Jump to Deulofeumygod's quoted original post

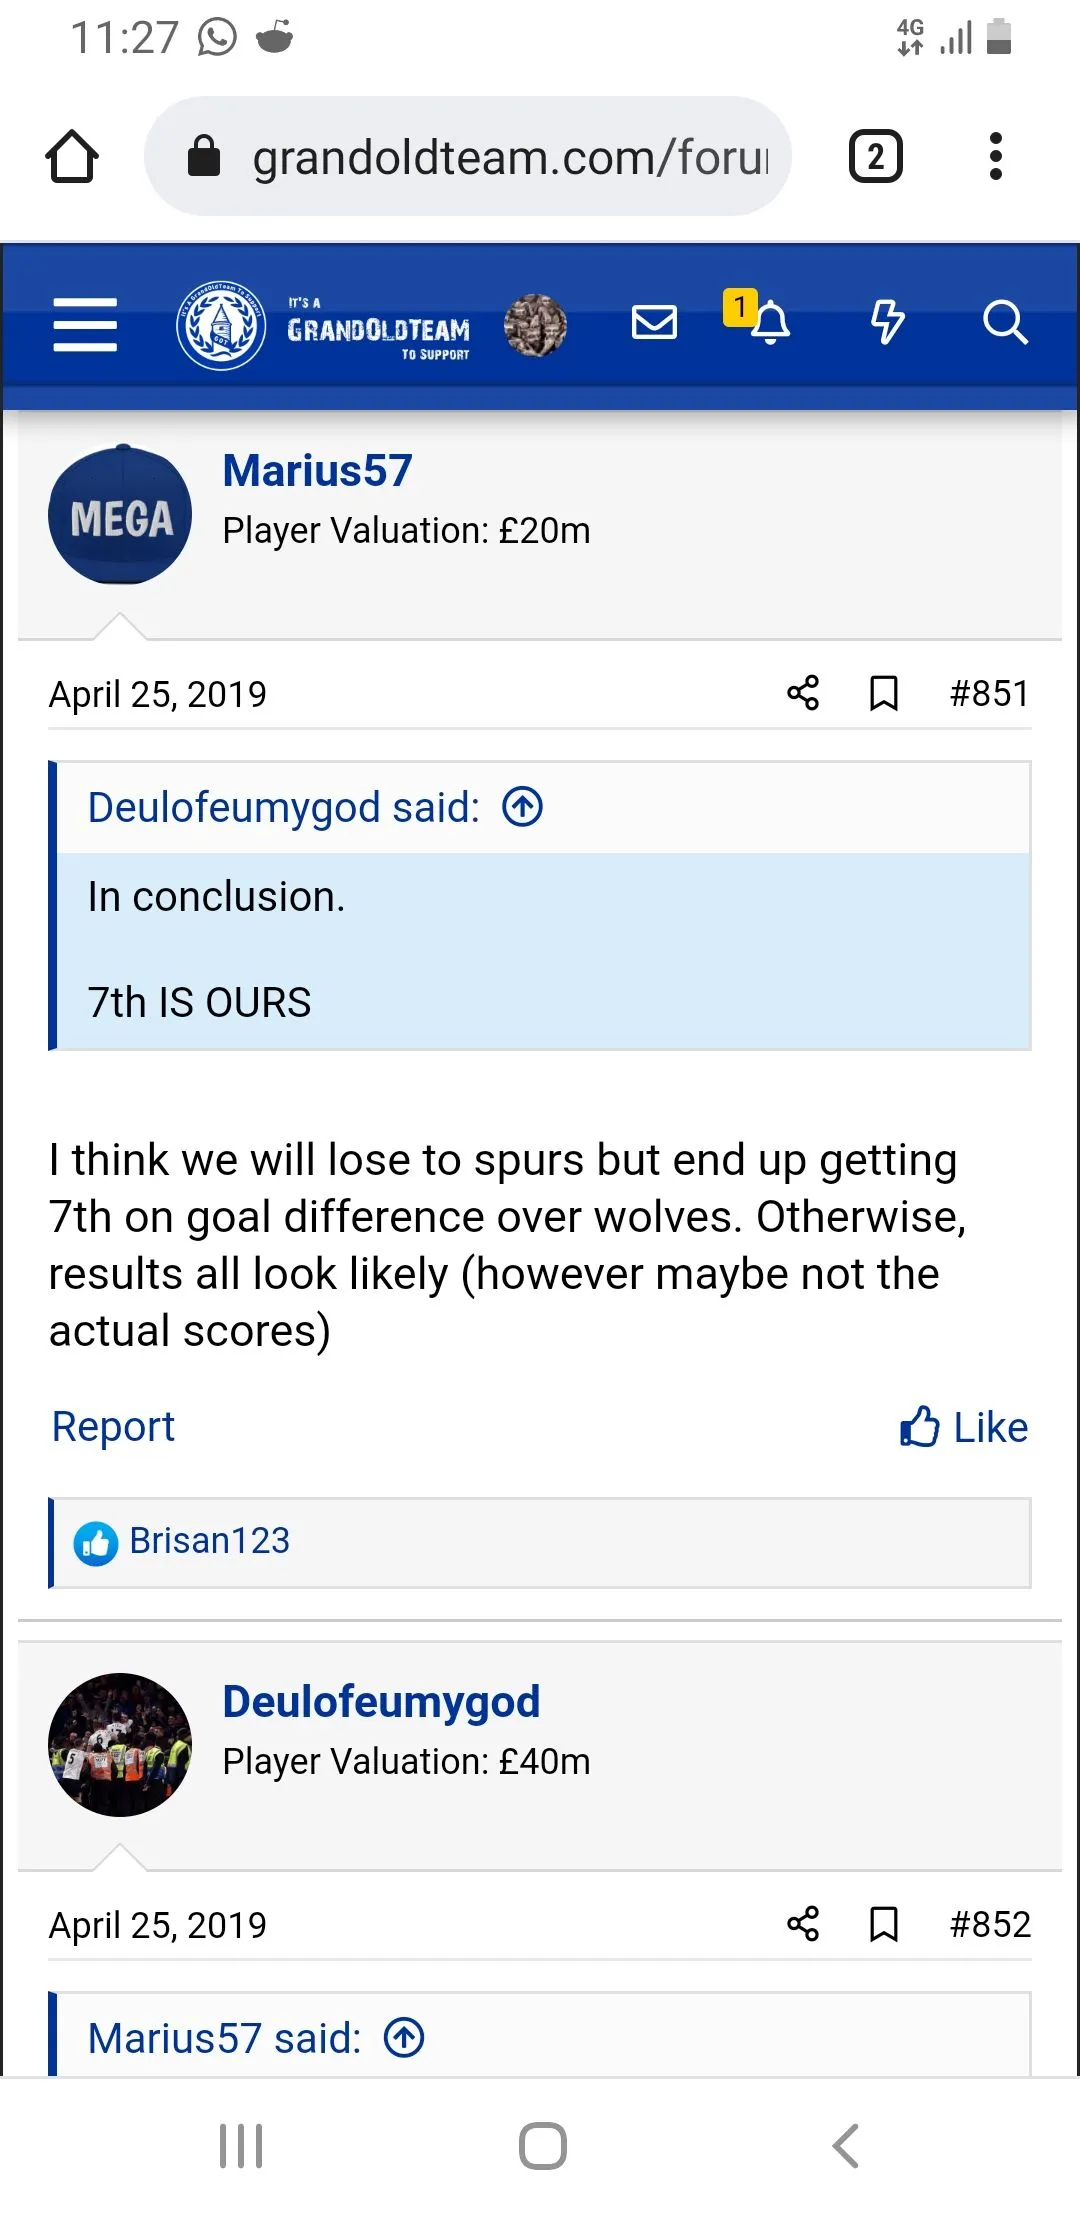pyautogui.click(x=522, y=807)
